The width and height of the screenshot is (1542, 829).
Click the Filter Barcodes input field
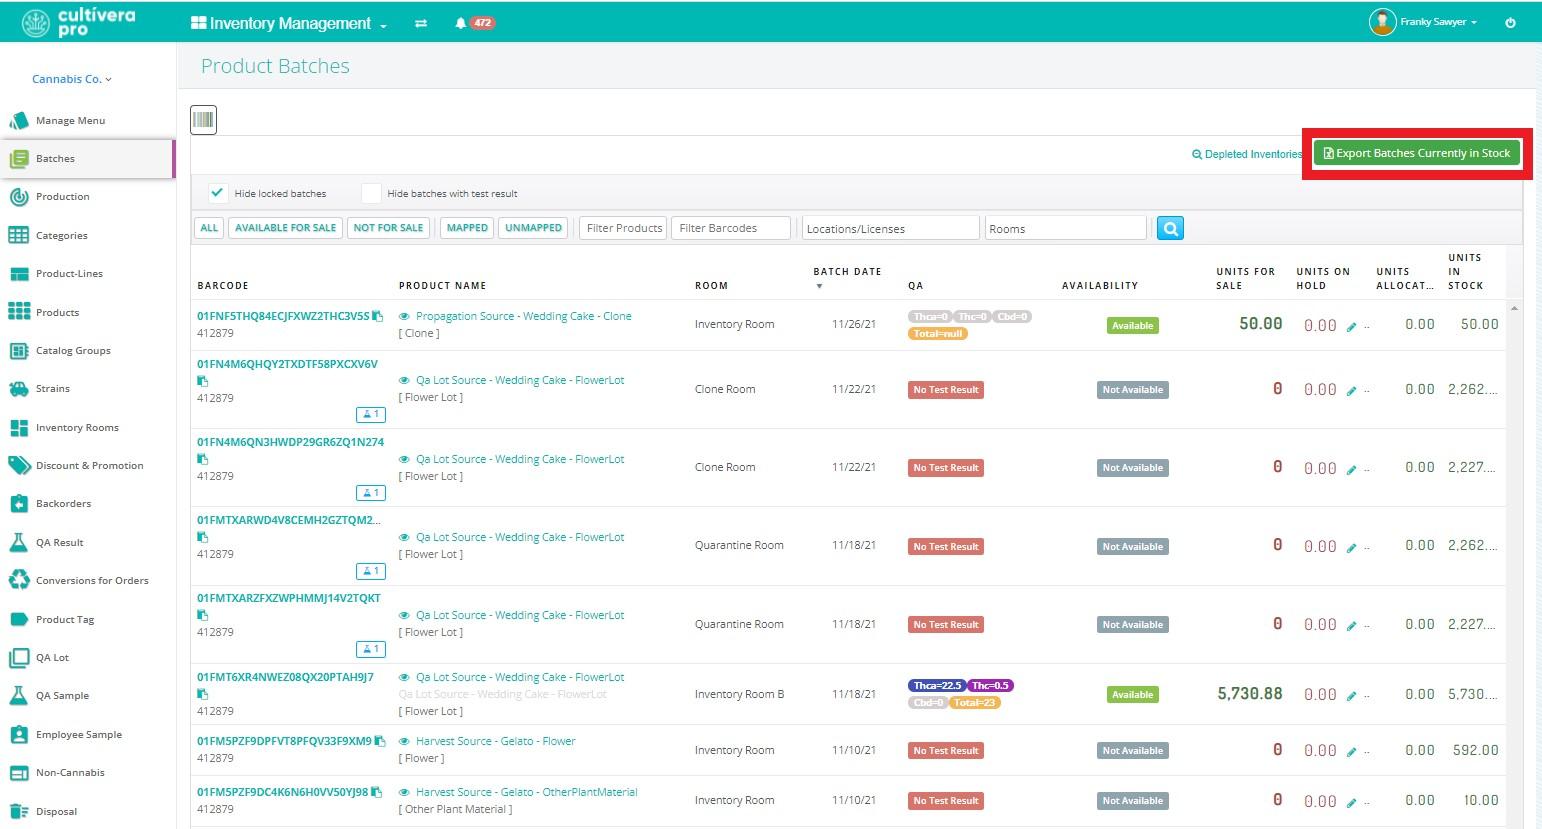click(731, 228)
